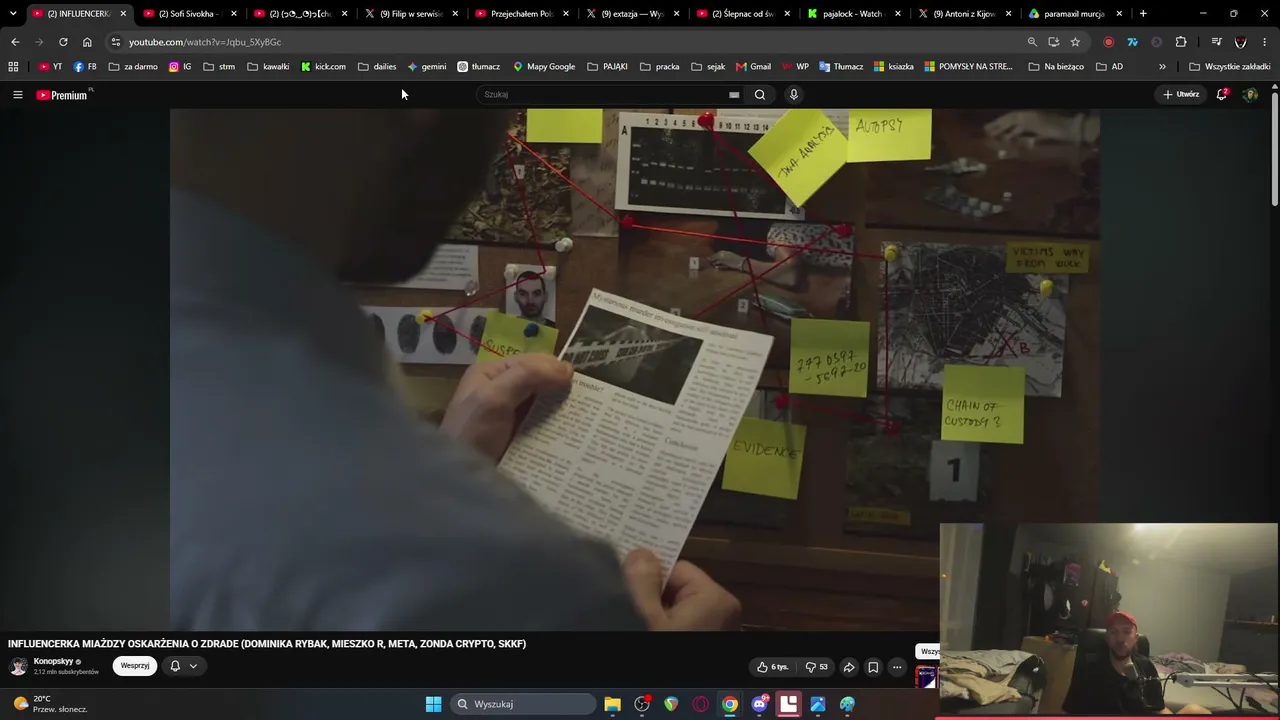This screenshot has width=1280, height=720.
Task: Open the Utwórz create menu
Action: coord(1181,95)
